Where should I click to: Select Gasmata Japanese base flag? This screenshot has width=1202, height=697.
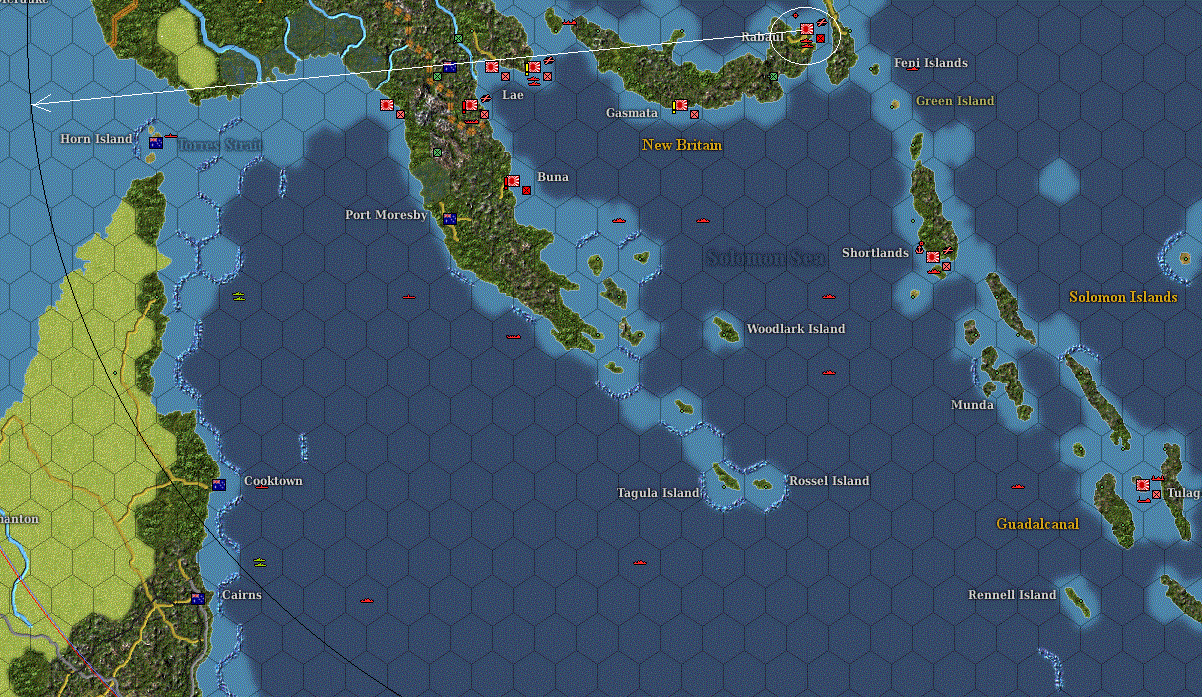click(x=680, y=105)
